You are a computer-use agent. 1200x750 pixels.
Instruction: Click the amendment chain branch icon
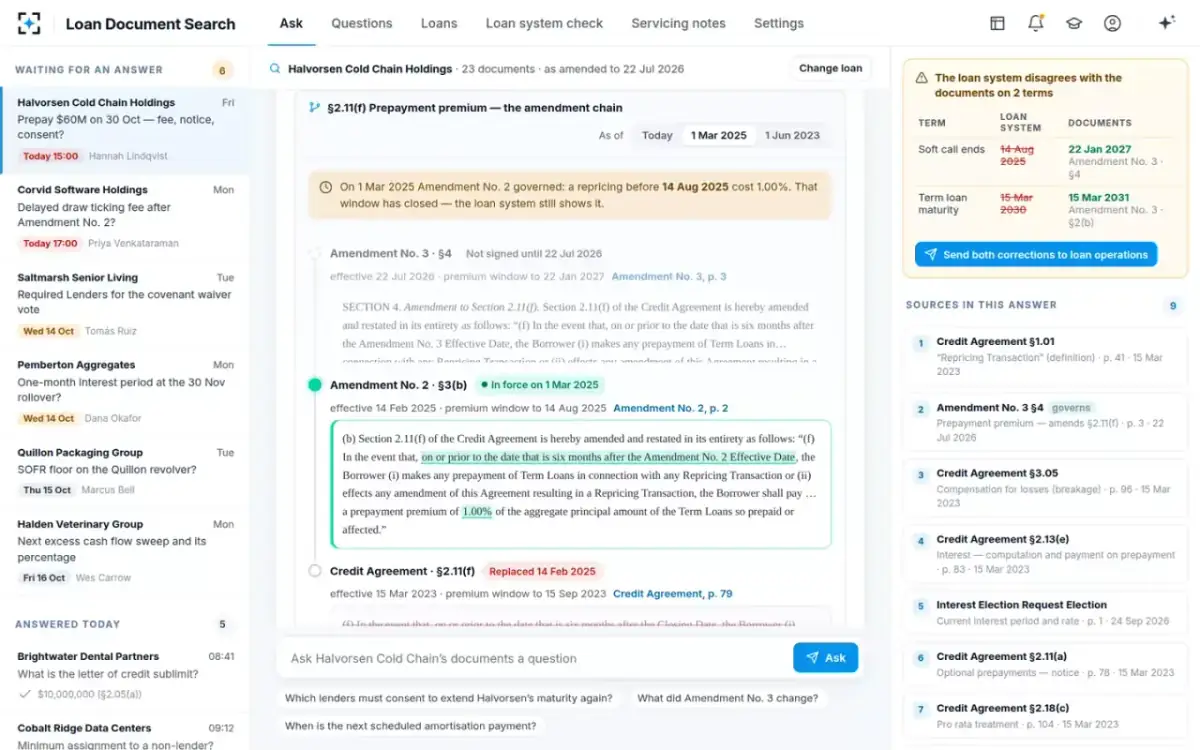315,107
